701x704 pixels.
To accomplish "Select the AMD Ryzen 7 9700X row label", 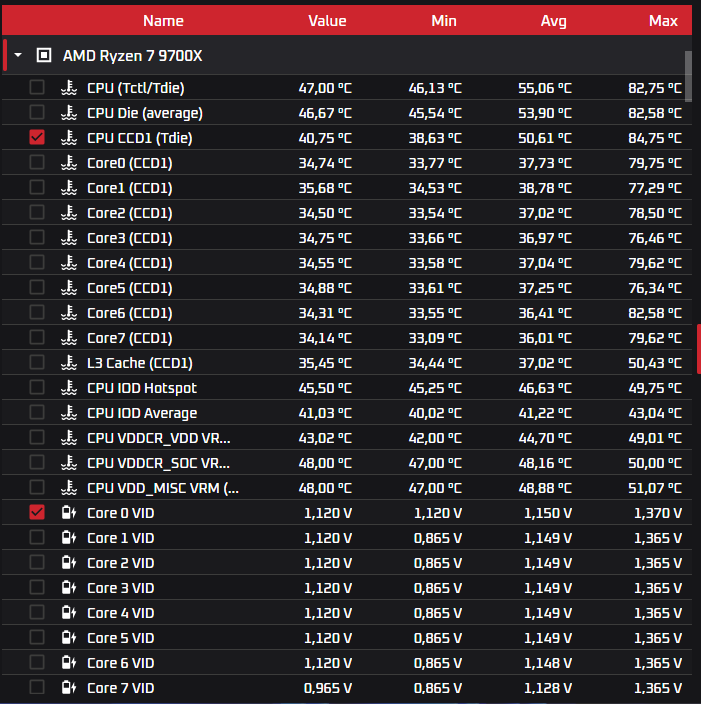I will [x=132, y=56].
